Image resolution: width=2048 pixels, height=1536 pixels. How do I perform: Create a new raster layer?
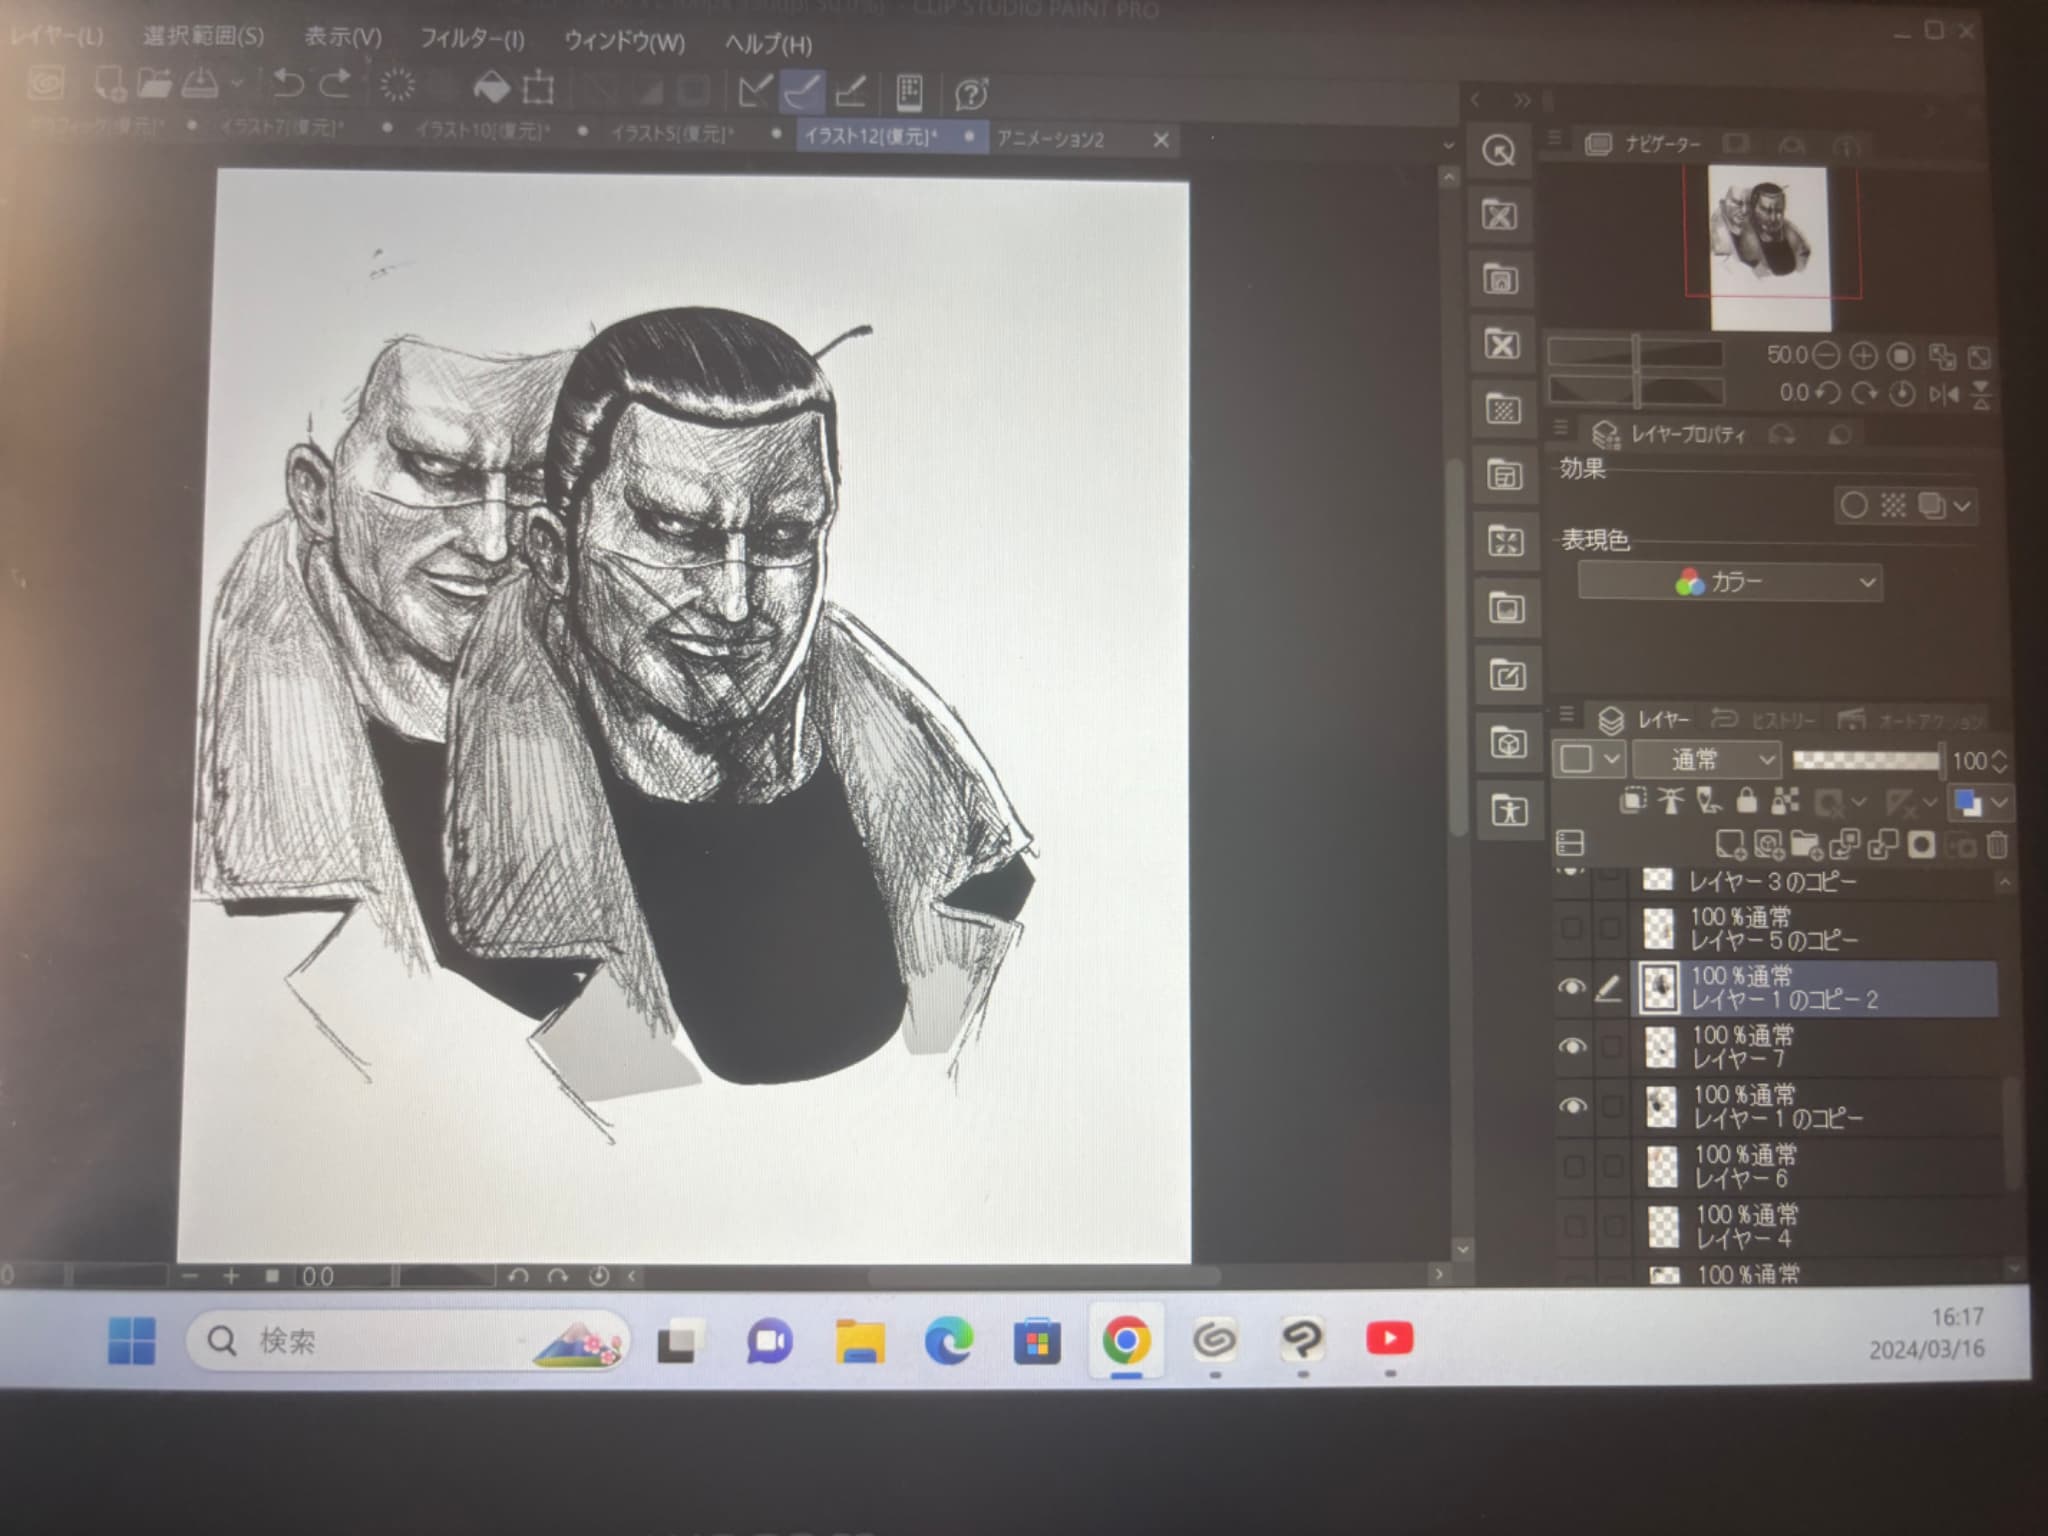(x=1730, y=846)
